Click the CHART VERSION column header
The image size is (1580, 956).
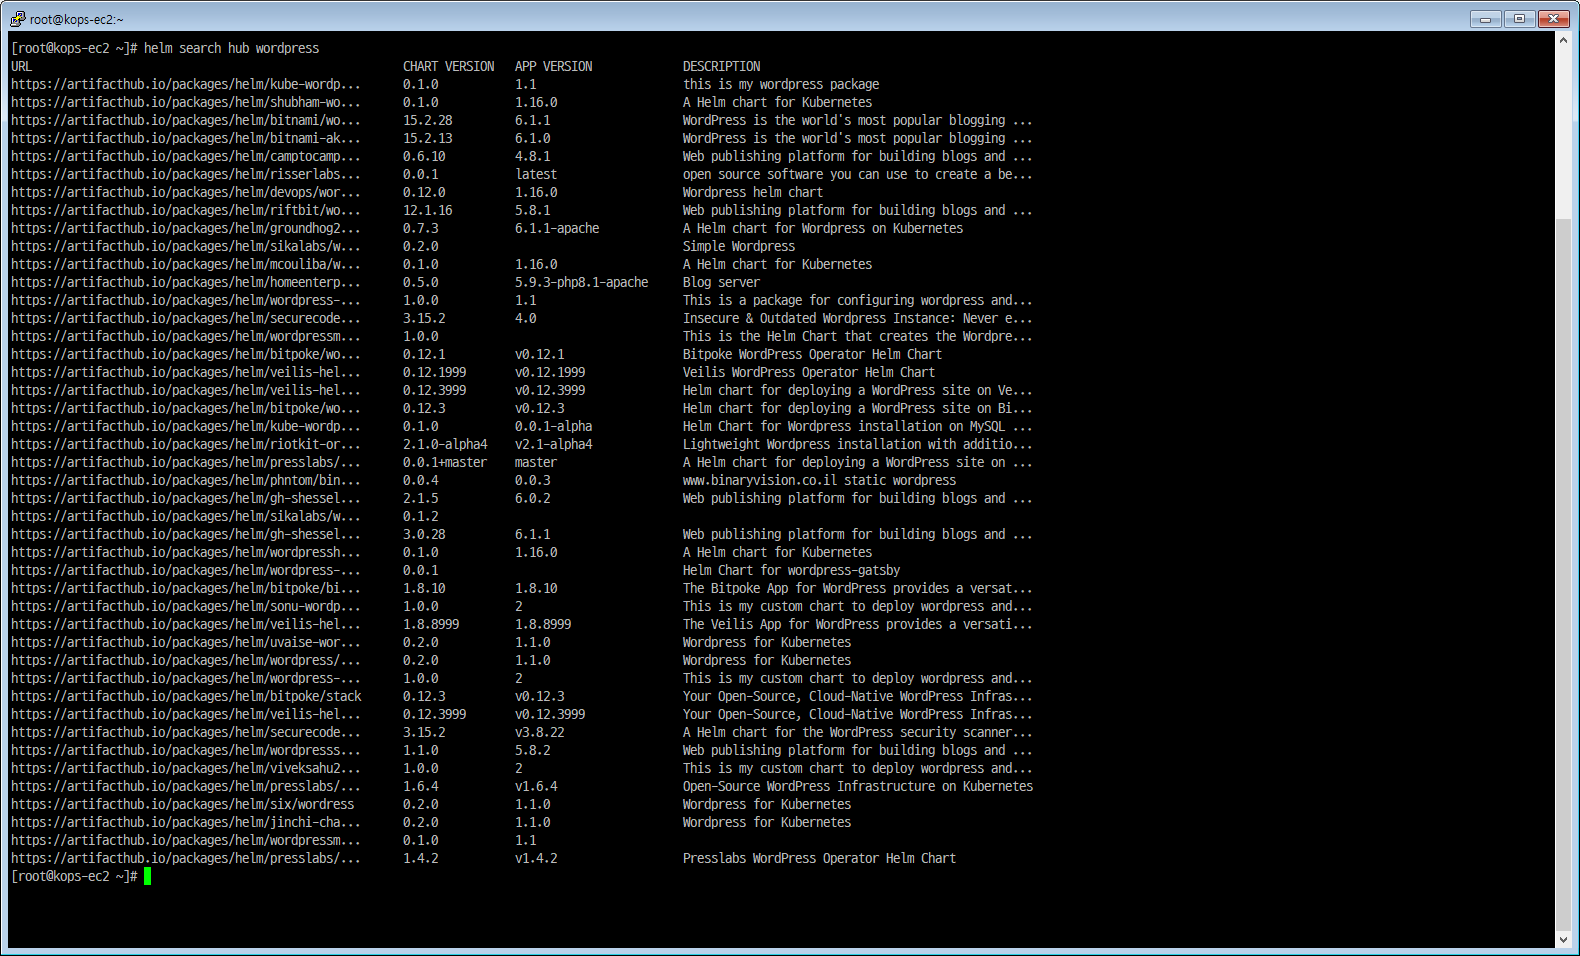448,66
